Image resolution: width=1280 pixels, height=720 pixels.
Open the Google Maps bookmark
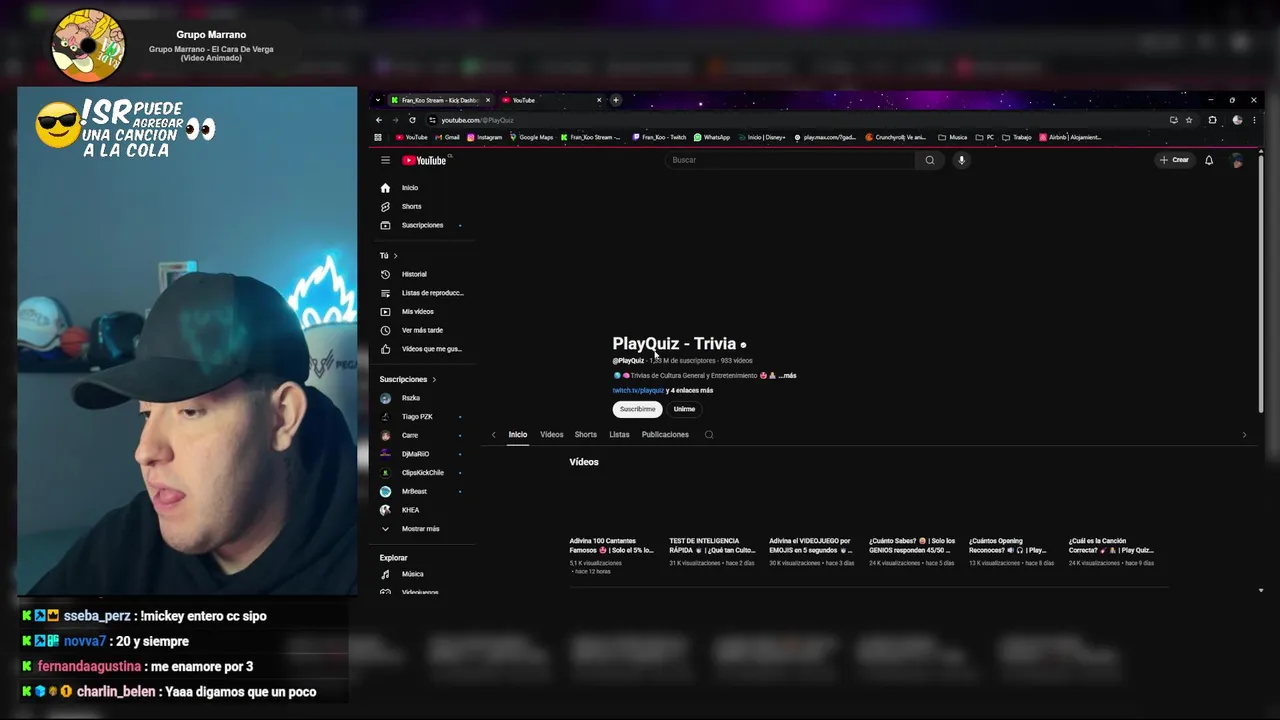(531, 137)
